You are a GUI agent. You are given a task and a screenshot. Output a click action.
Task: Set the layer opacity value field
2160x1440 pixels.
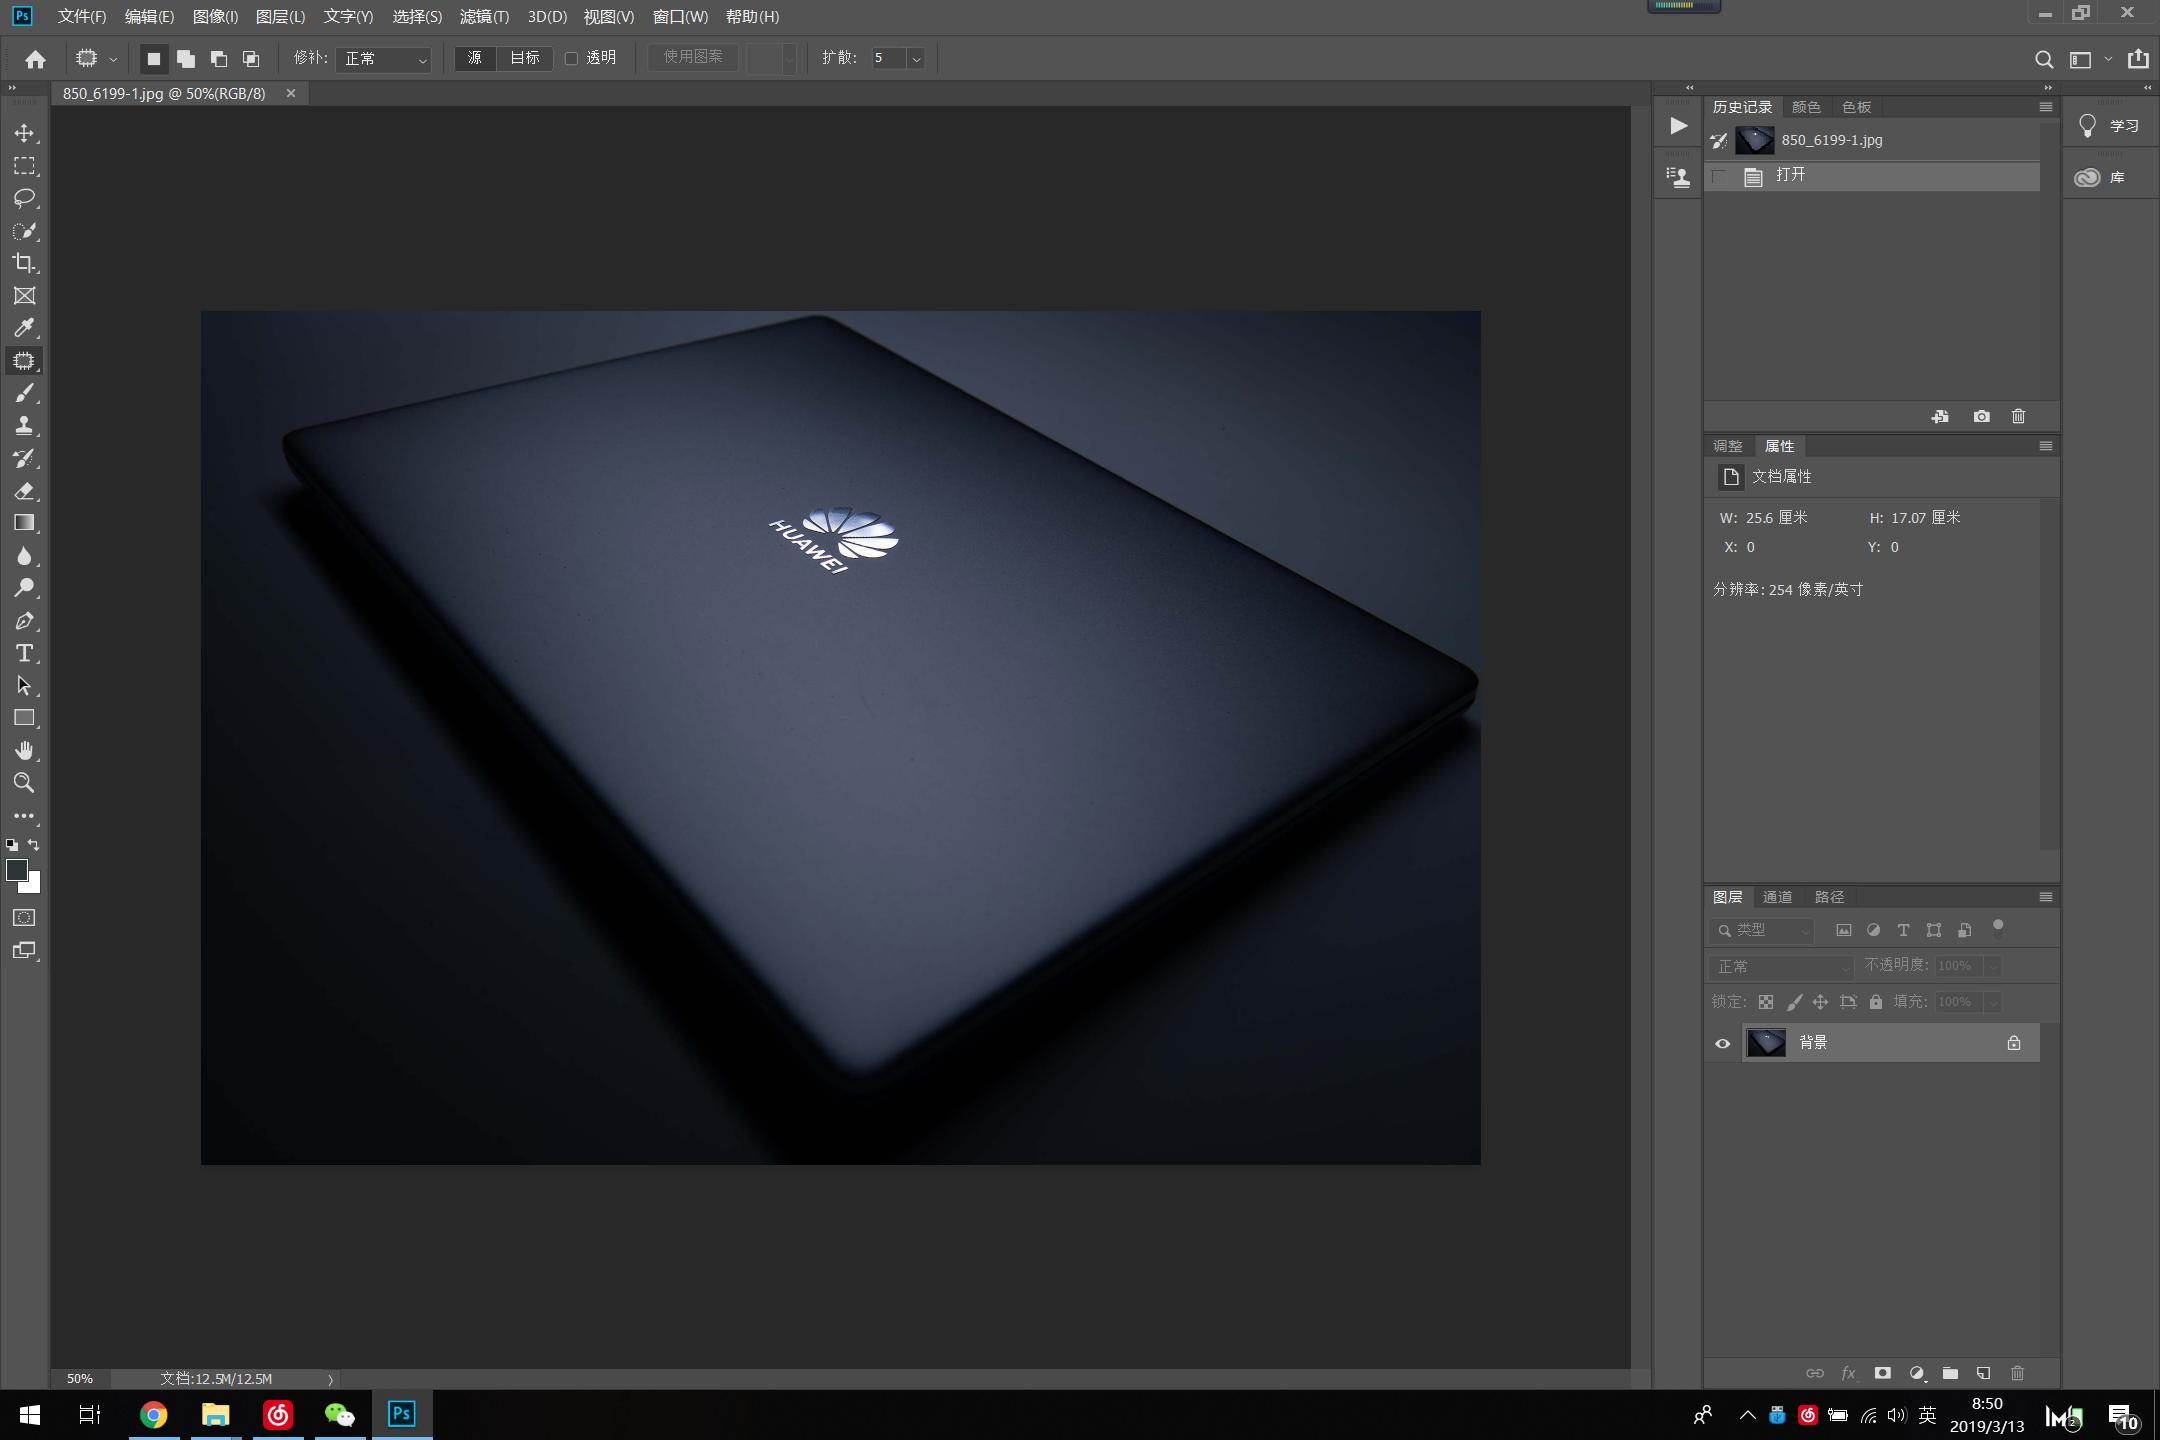pyautogui.click(x=1955, y=966)
